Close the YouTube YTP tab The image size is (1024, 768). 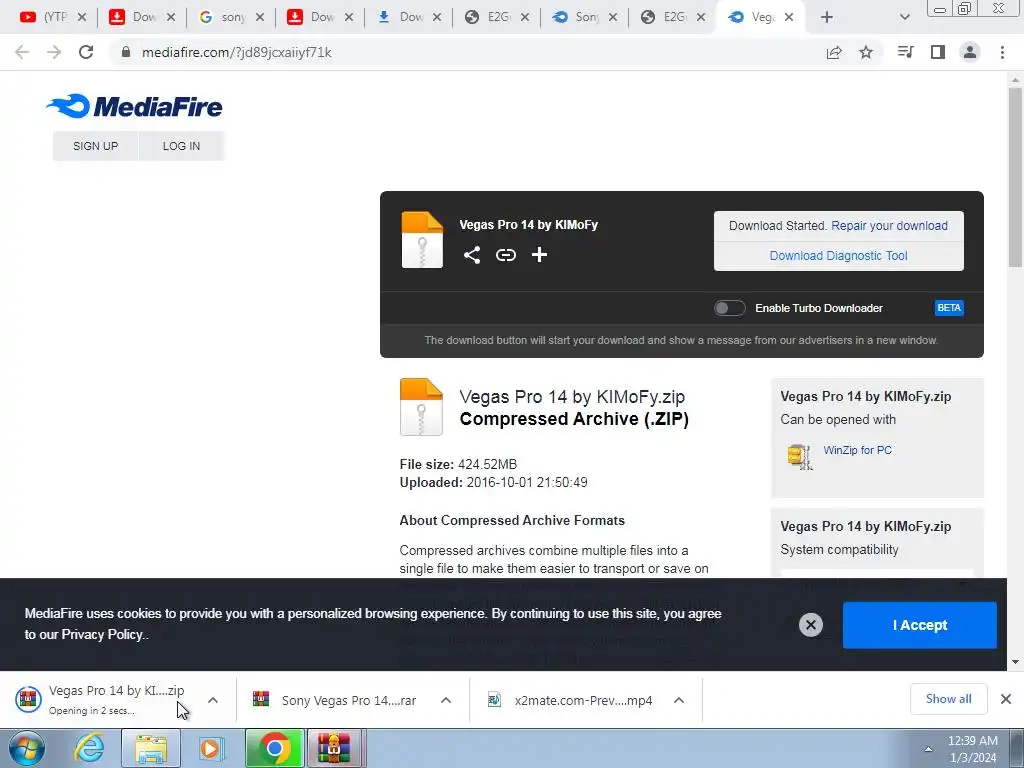(x=82, y=17)
